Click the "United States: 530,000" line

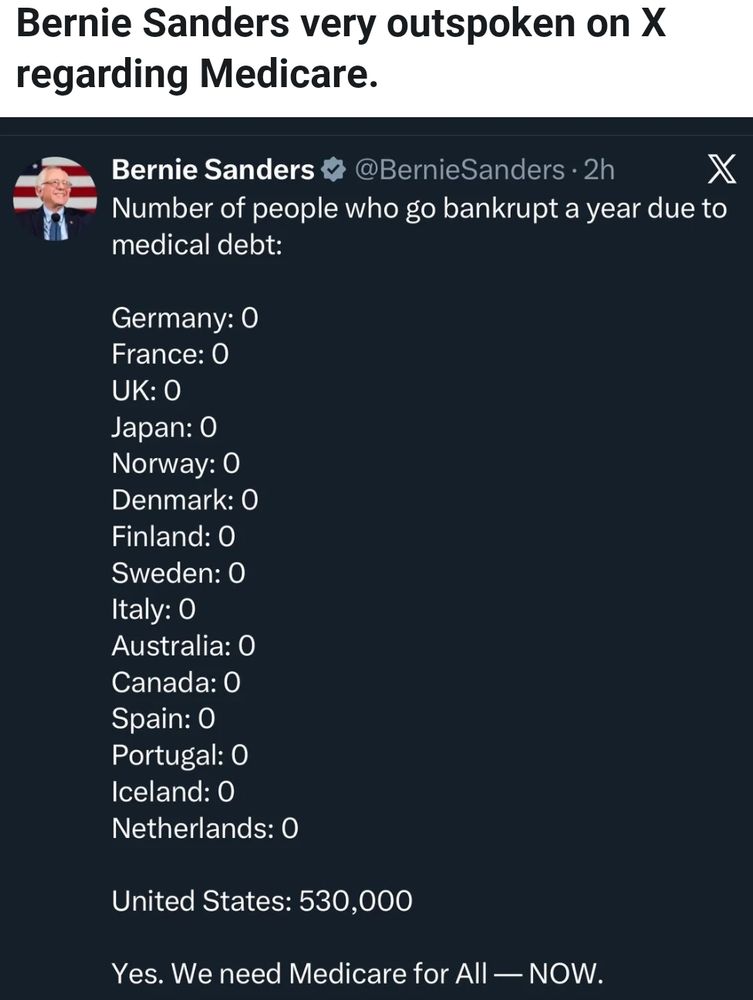262,901
